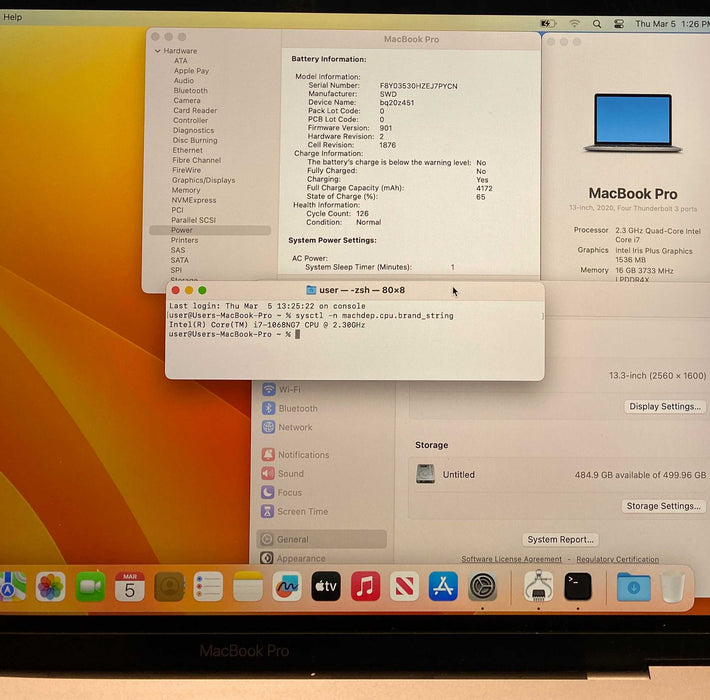This screenshot has height=700, width=710.
Task: Open Wi-Fi status menu in menu bar
Action: click(574, 23)
